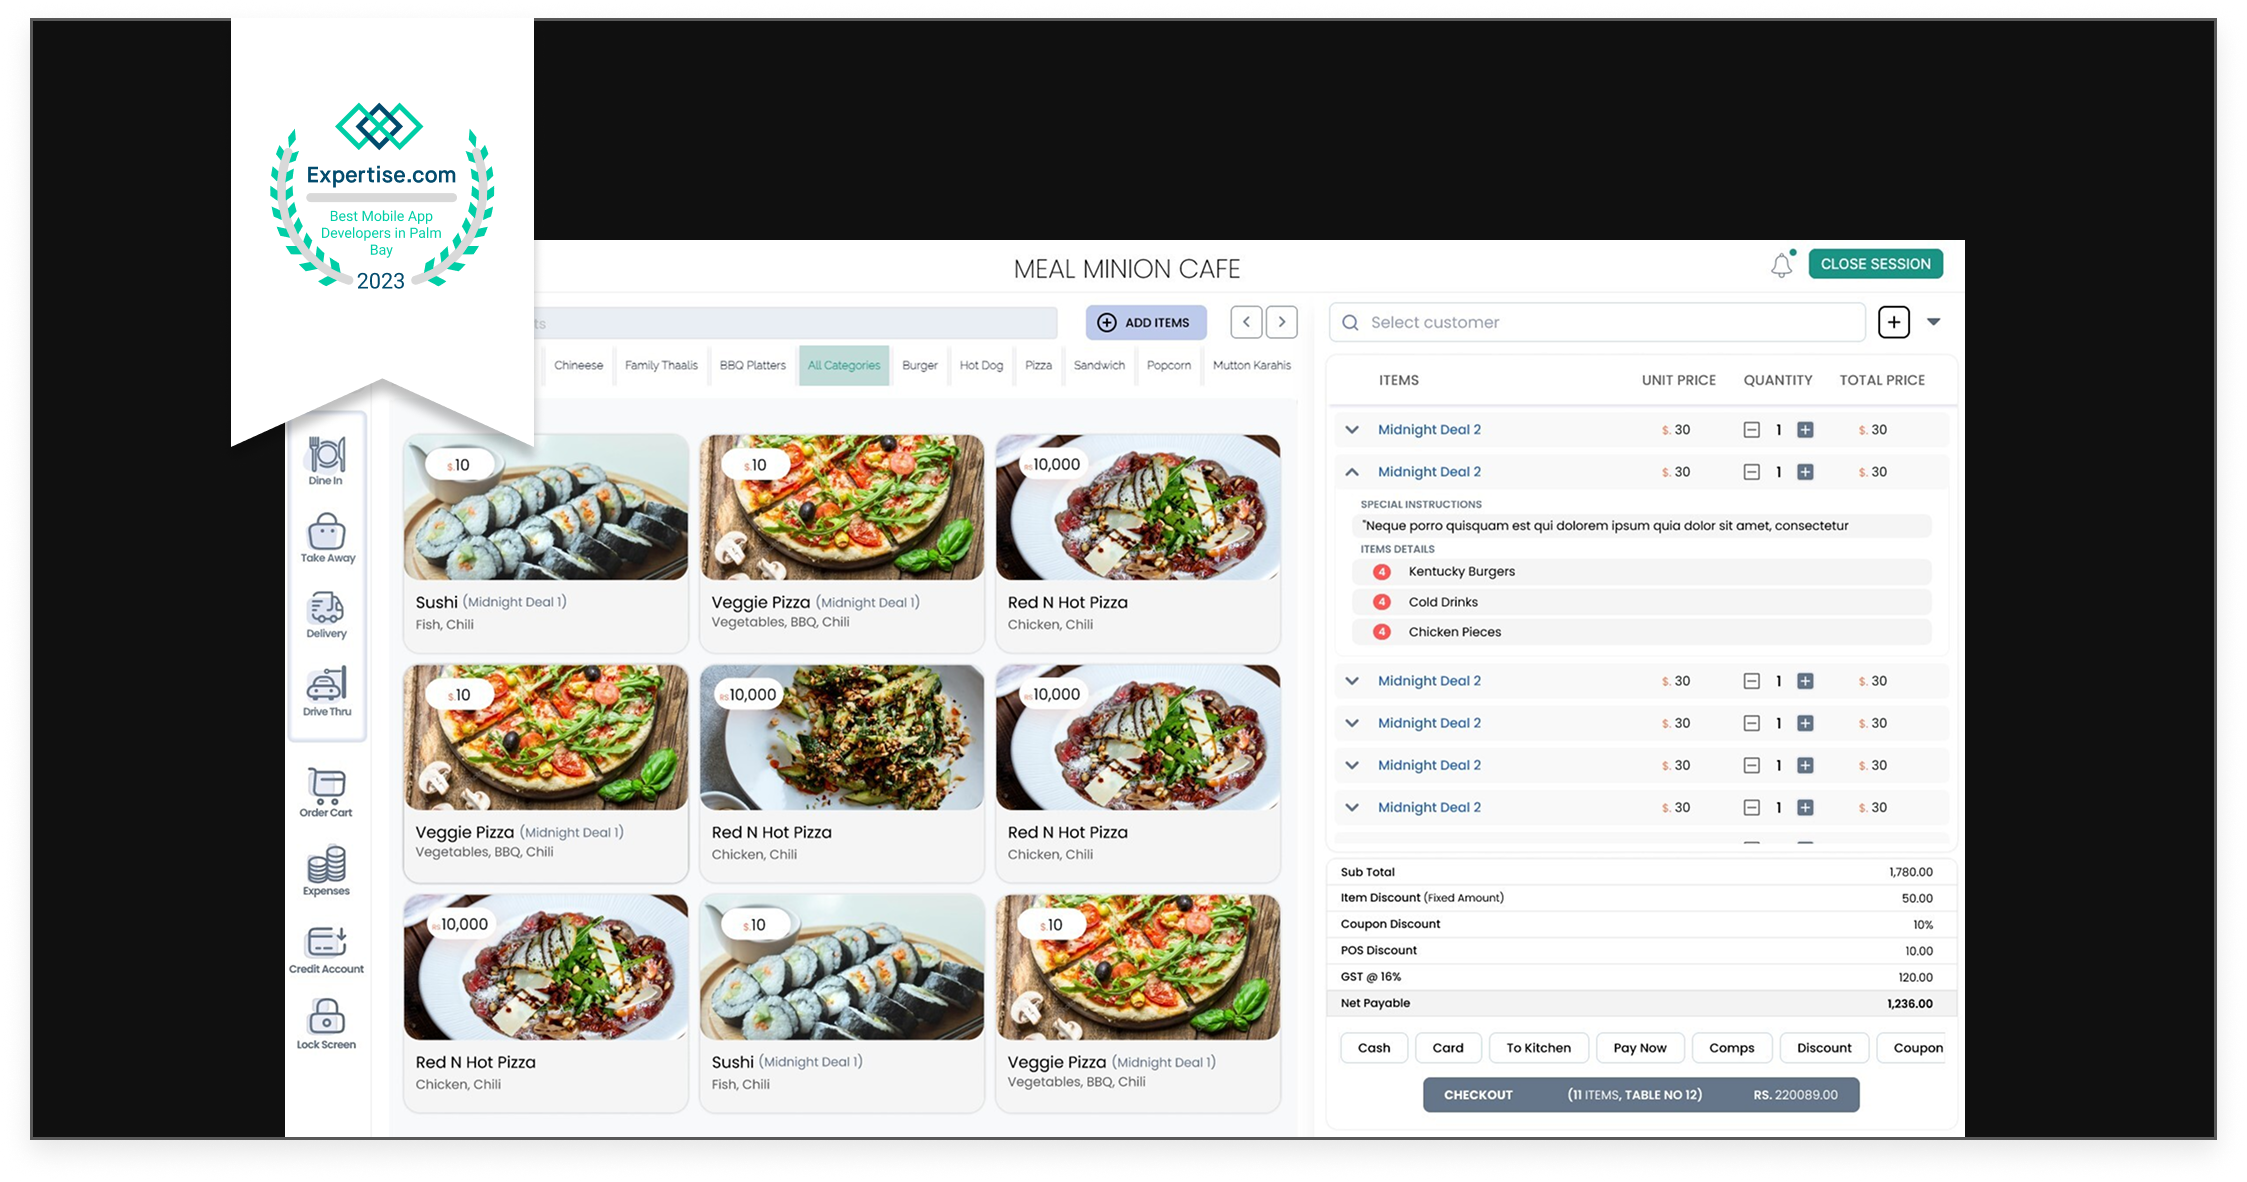Click the MEAL MINION CAFE title
The width and height of the screenshot is (2247, 1182).
point(1126,269)
